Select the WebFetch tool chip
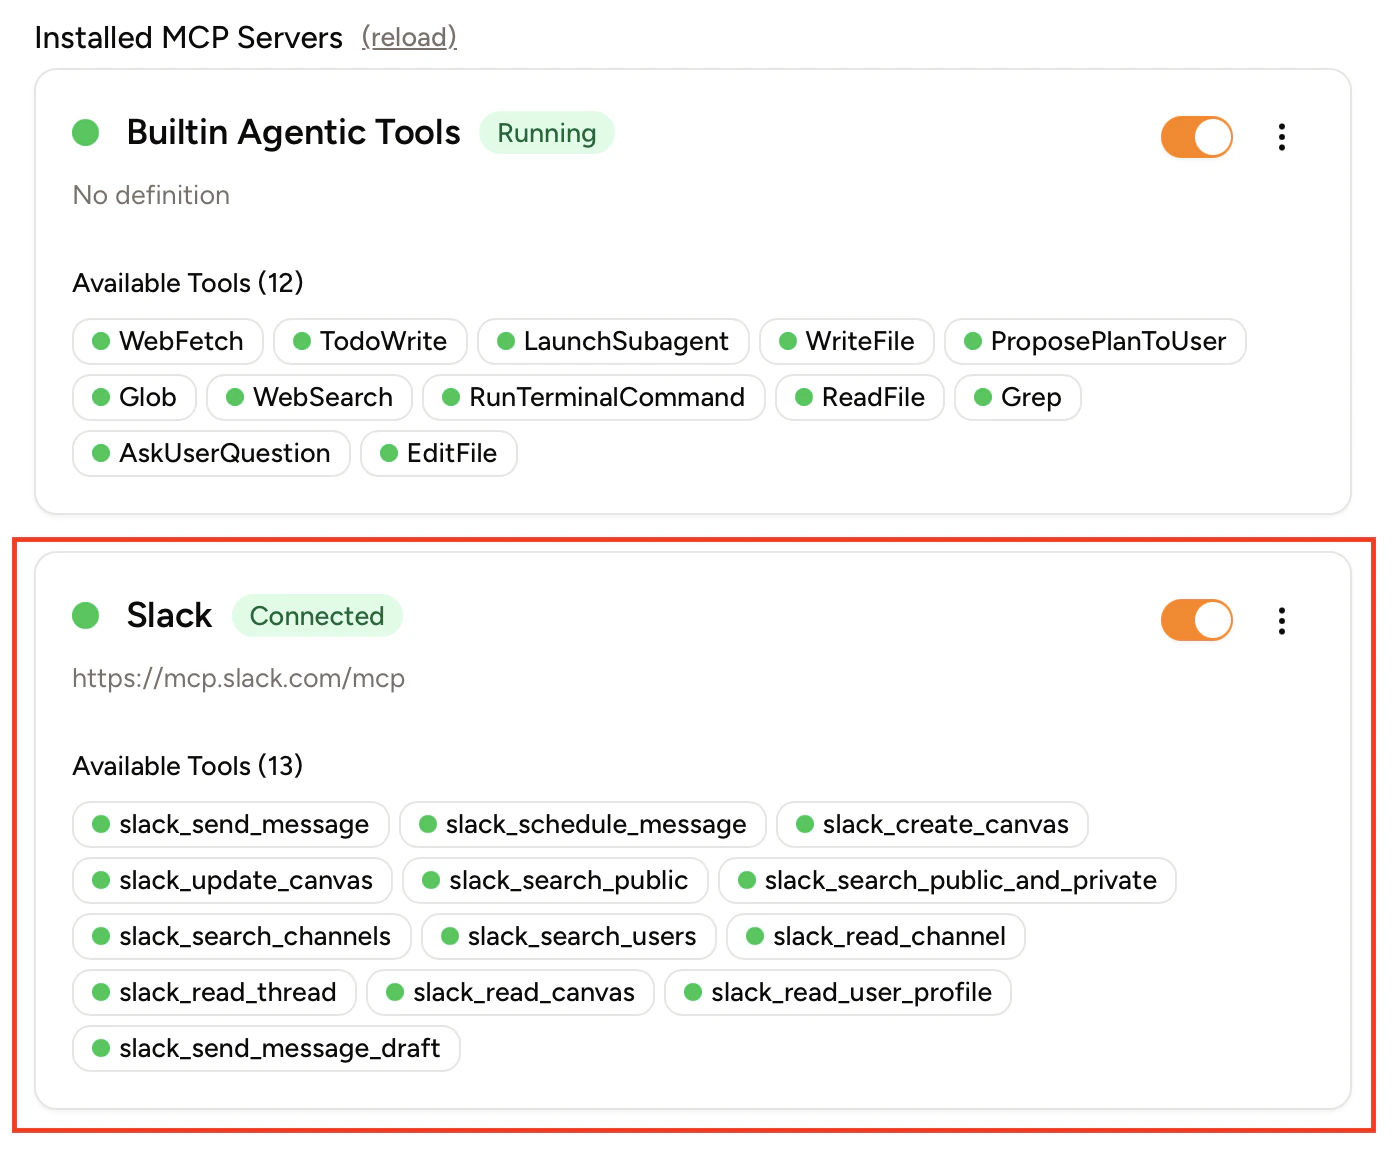Image resolution: width=1400 pixels, height=1154 pixels. pyautogui.click(x=168, y=341)
